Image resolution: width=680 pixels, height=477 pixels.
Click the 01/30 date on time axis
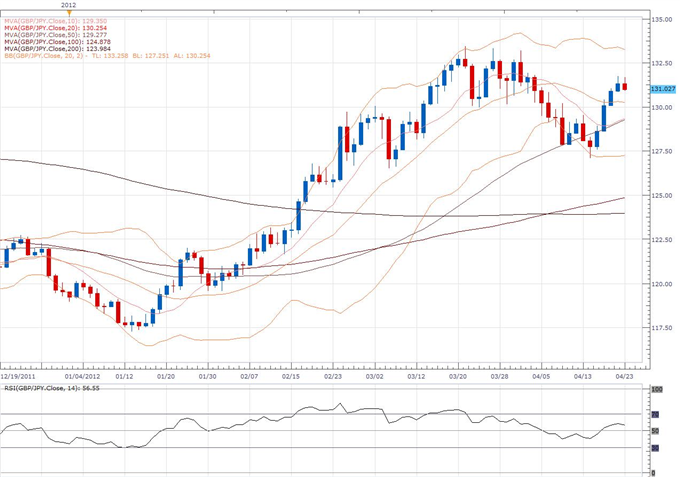click(207, 377)
